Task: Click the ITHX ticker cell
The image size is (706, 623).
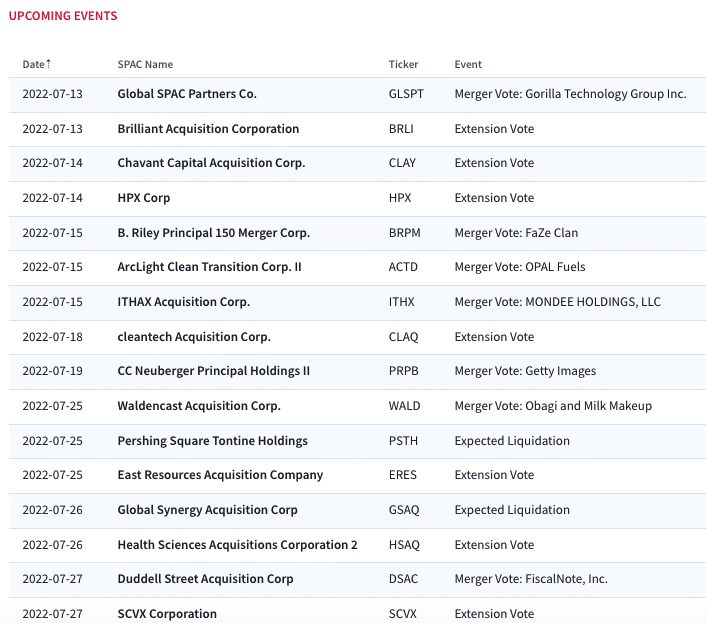Action: [x=402, y=302]
